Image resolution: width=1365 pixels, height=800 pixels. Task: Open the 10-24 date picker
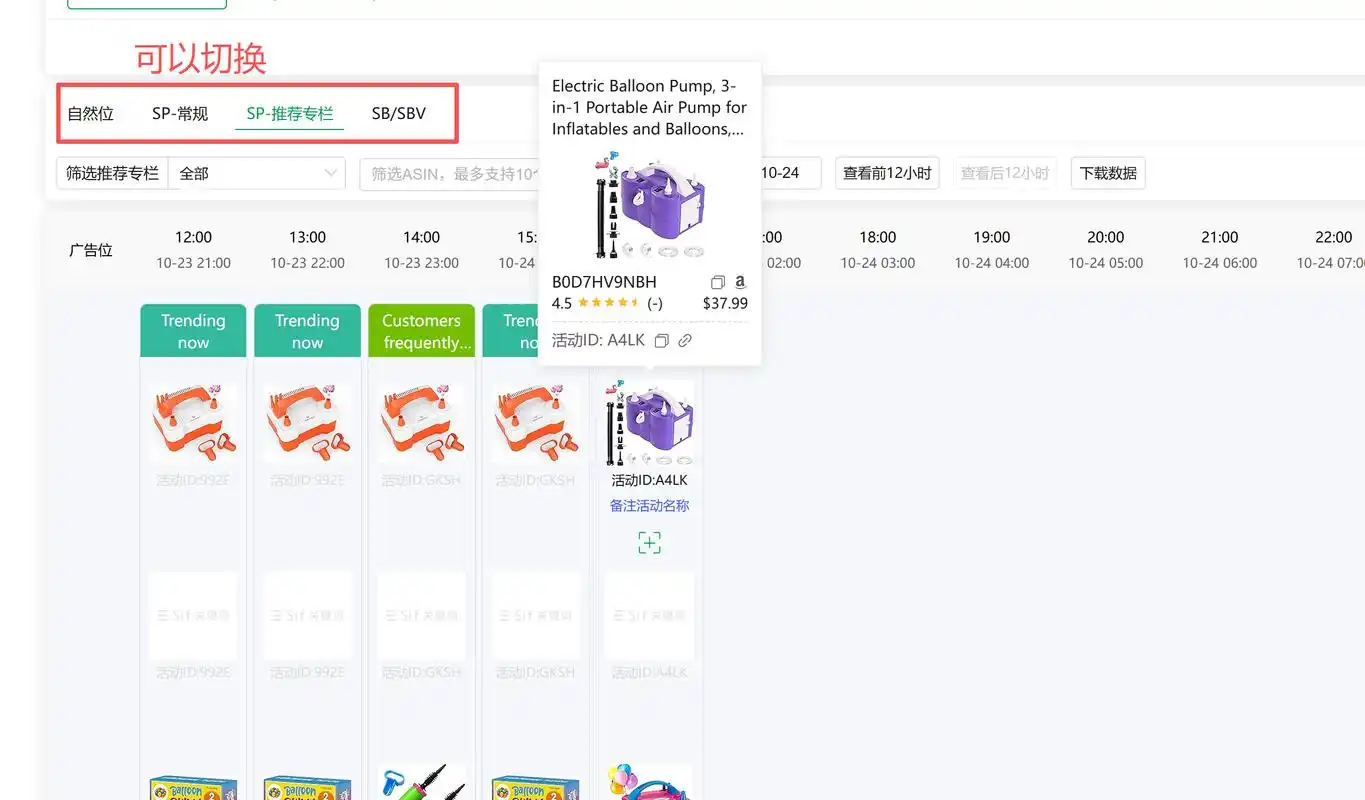point(783,172)
